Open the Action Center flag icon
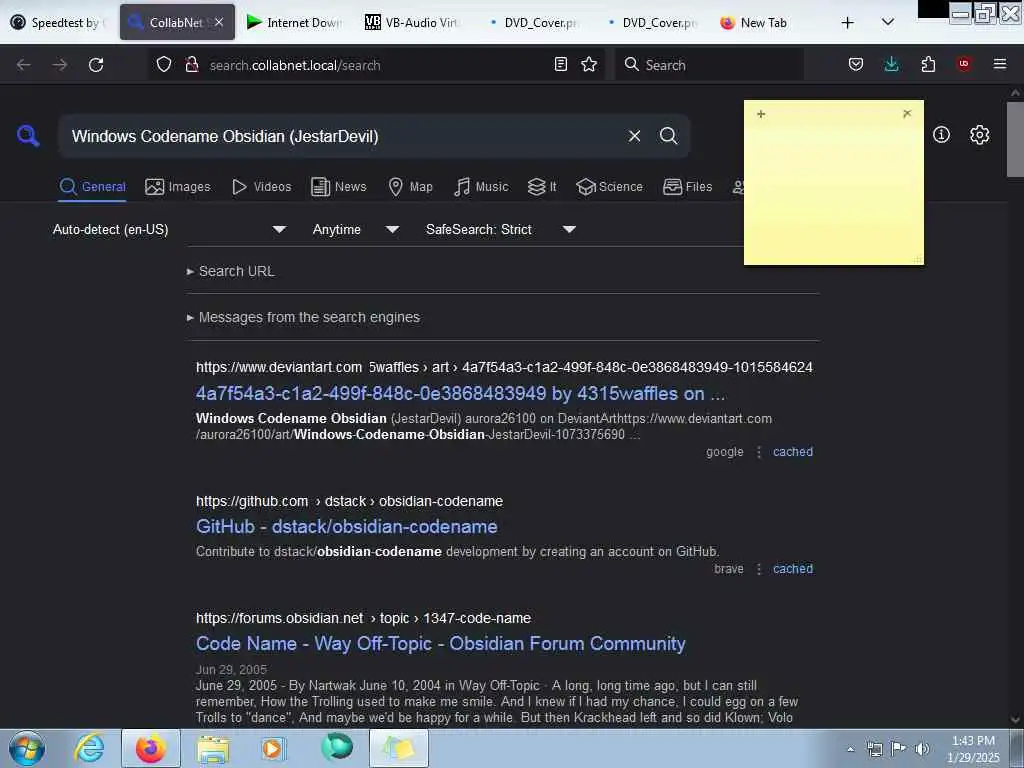 pyautogui.click(x=899, y=749)
